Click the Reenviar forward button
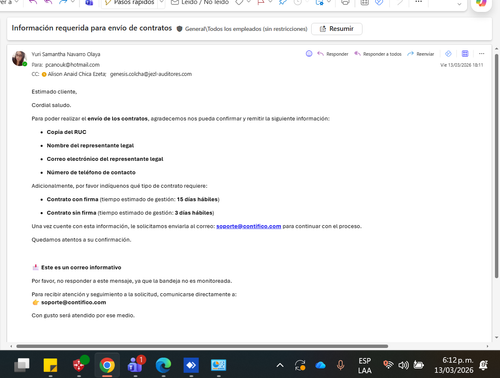 click(x=421, y=54)
